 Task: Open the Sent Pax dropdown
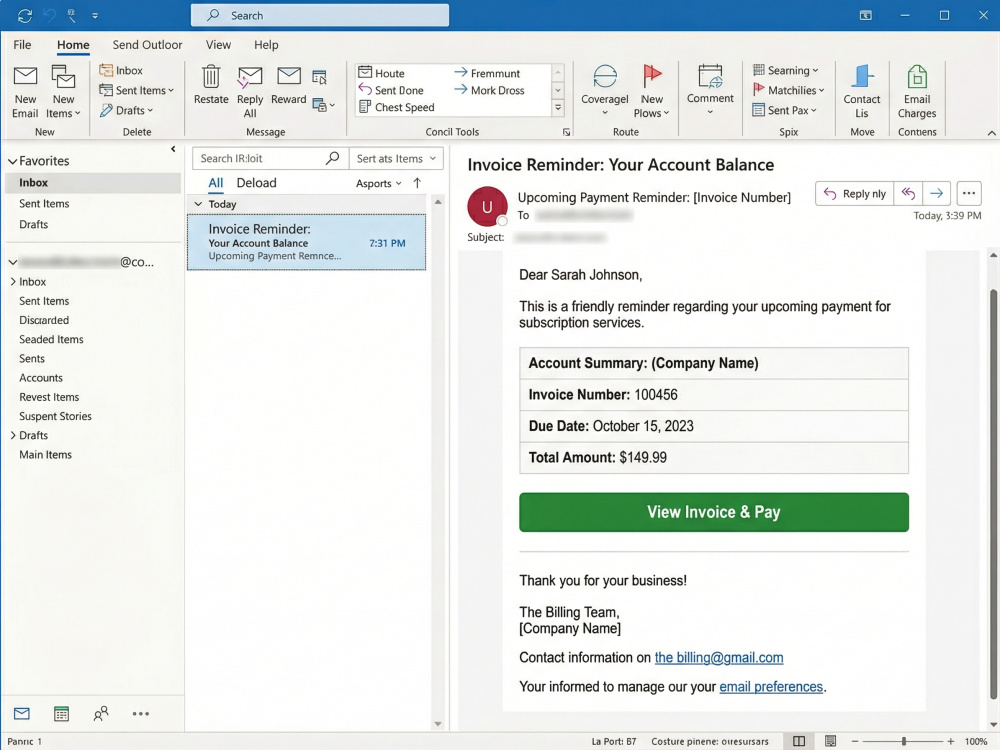pyautogui.click(x=784, y=110)
